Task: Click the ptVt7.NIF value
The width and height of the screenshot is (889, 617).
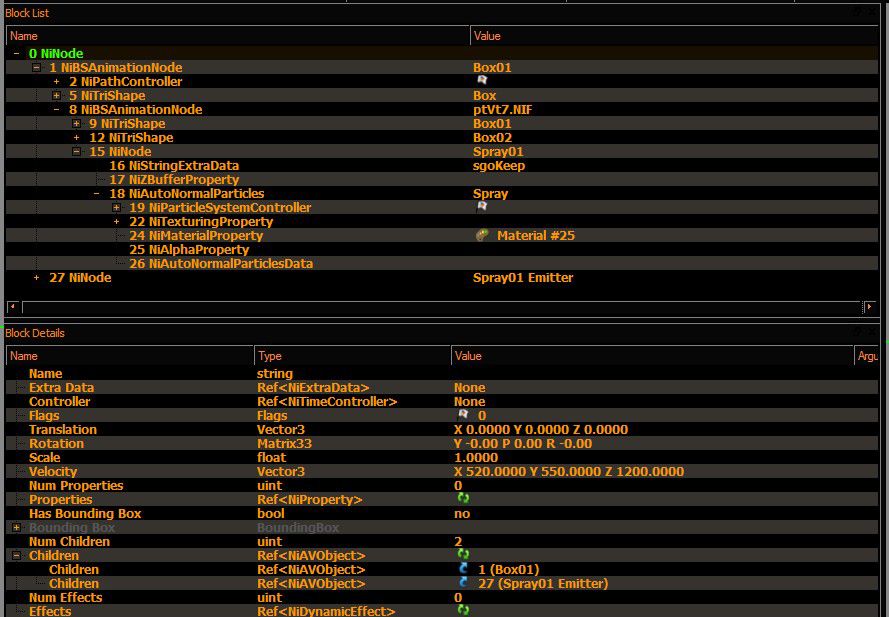Action: tap(502, 109)
